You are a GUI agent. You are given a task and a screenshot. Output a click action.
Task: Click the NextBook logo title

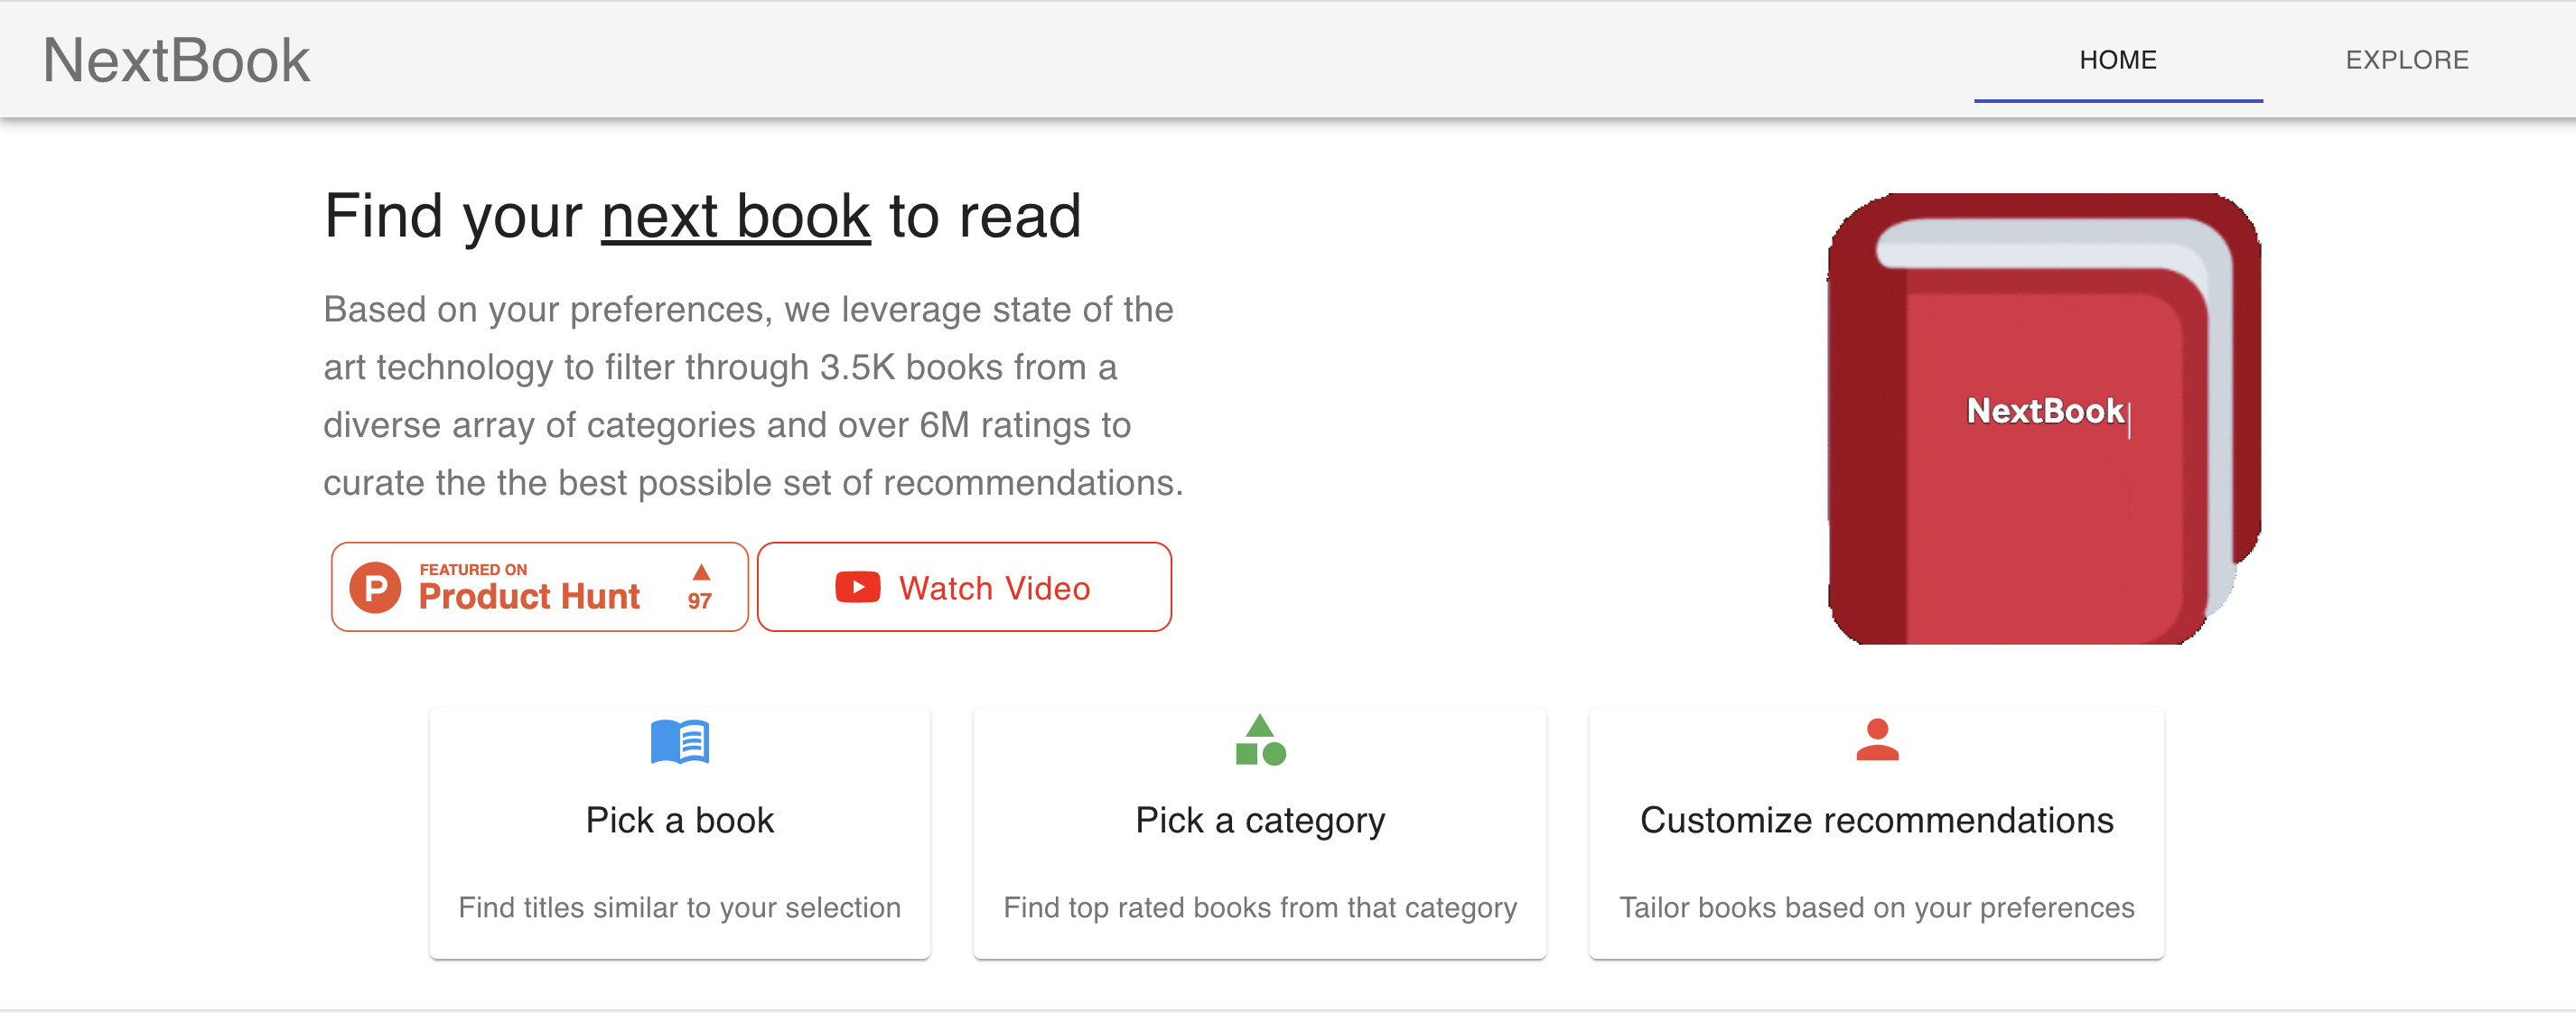pyautogui.click(x=176, y=60)
